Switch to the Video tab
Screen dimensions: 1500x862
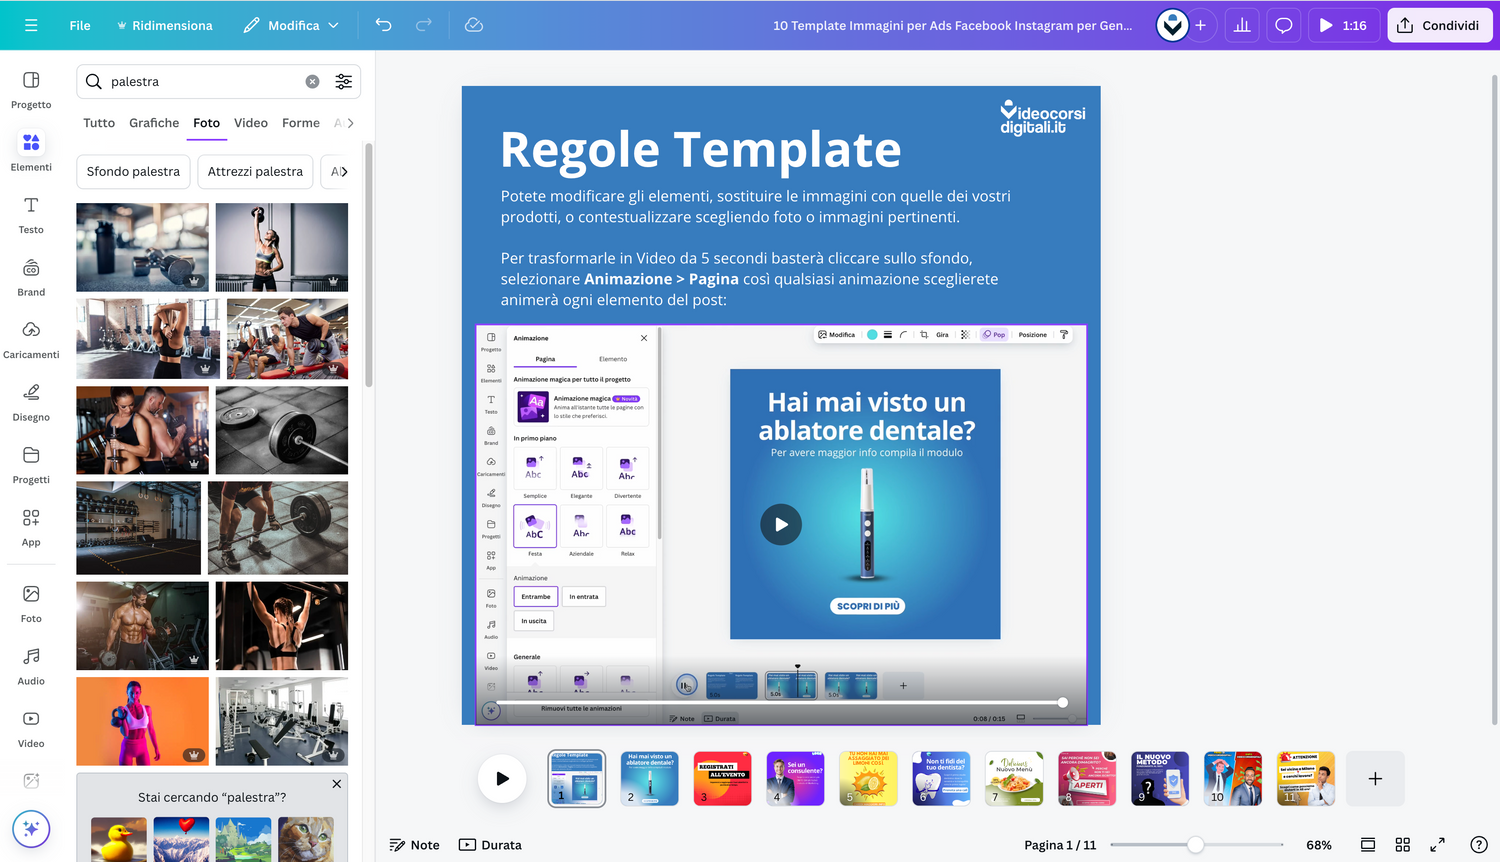point(251,123)
